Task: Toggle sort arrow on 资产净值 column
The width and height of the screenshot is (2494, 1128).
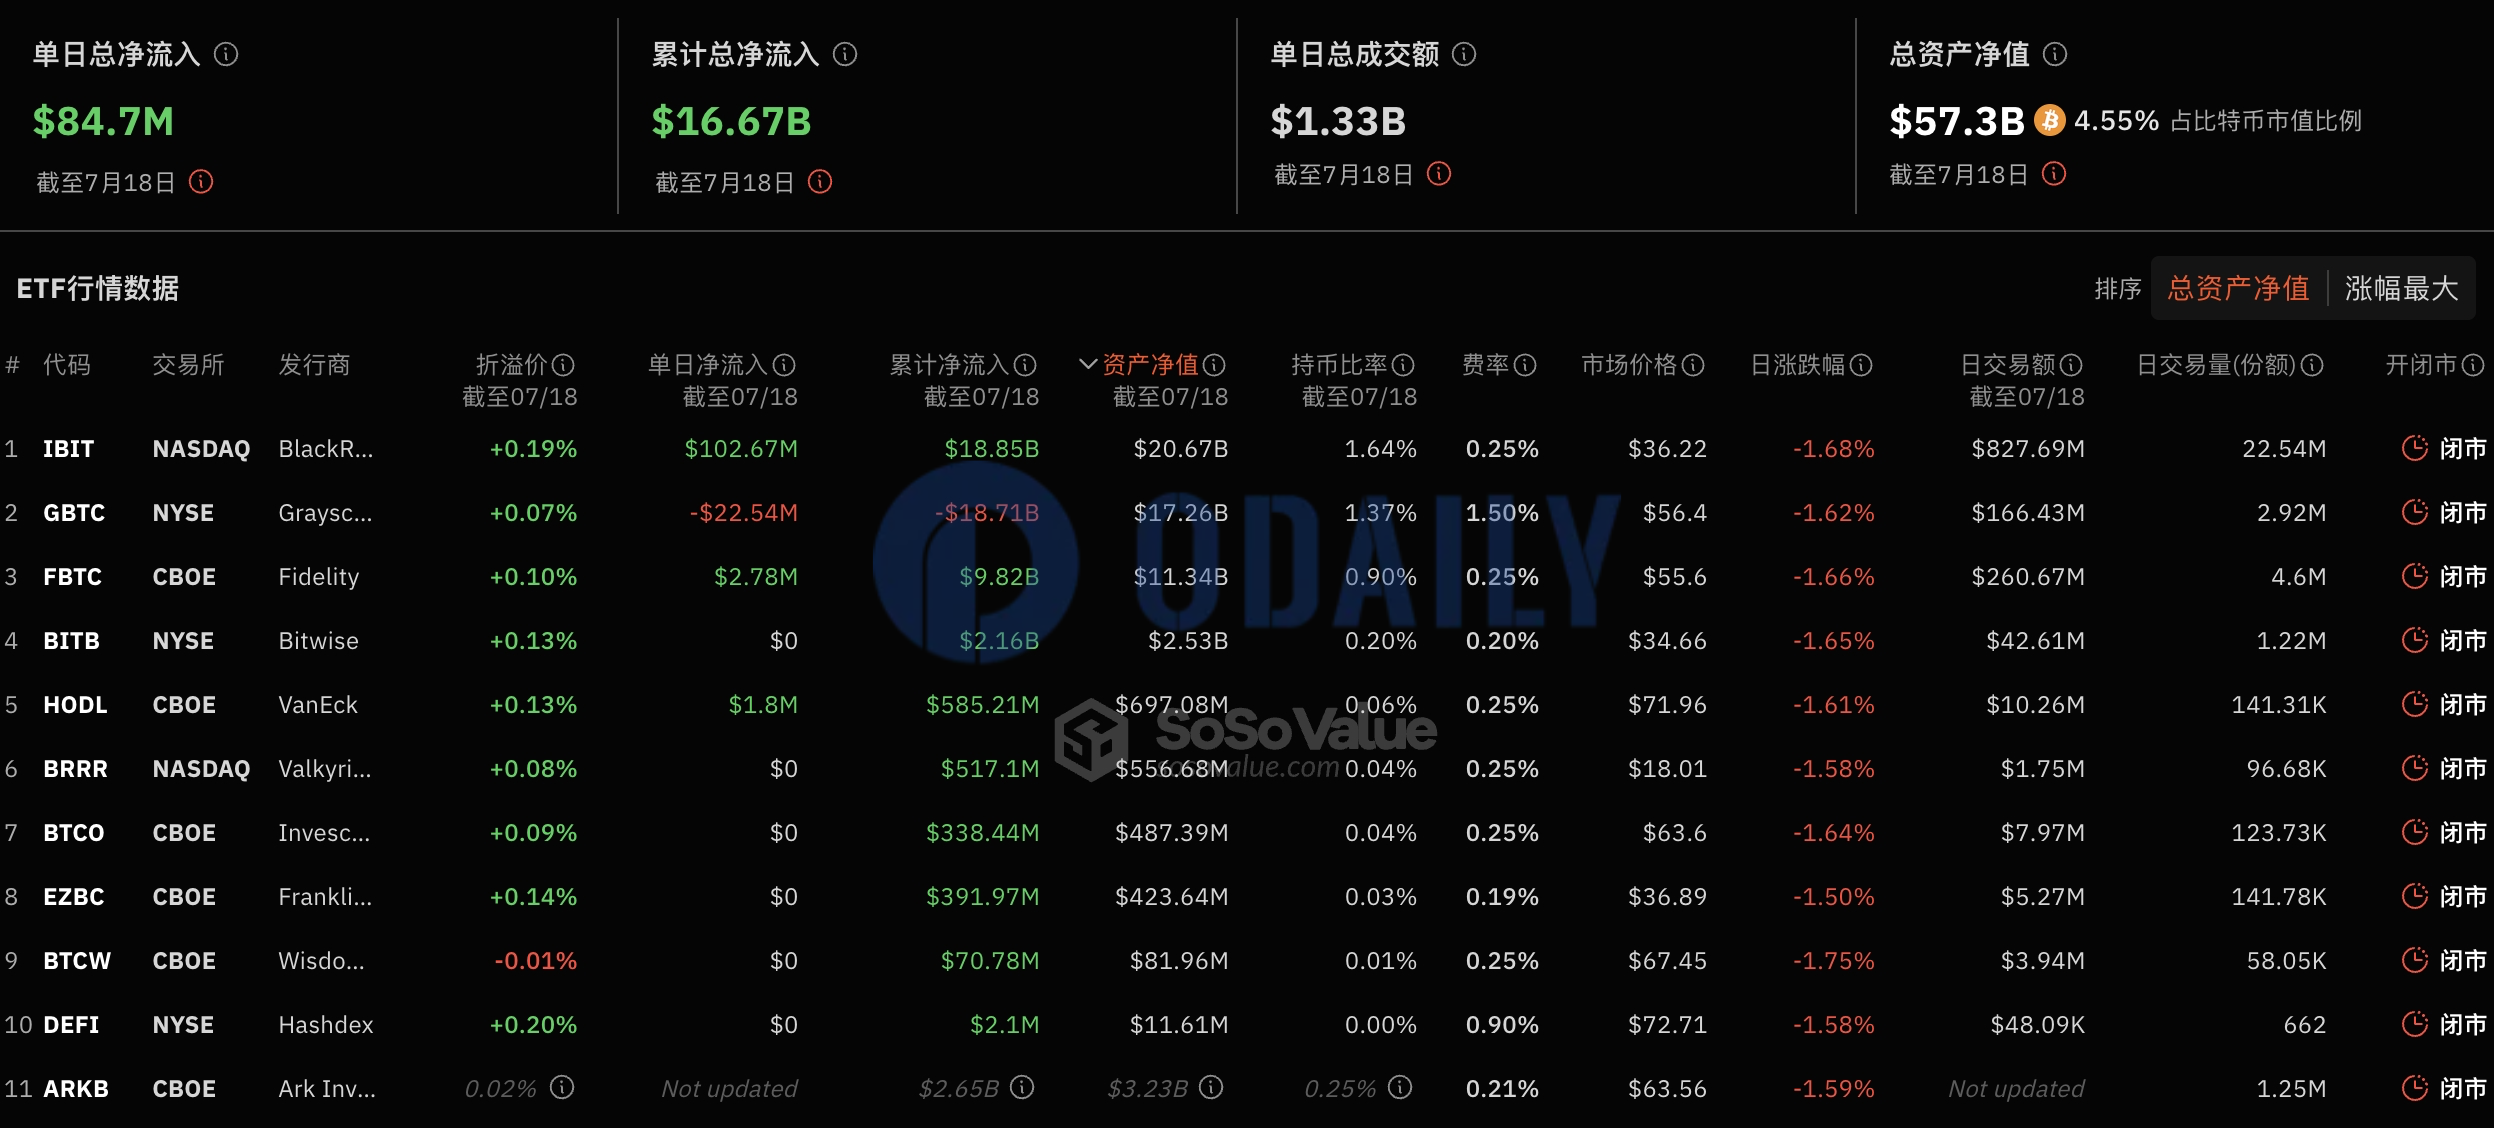Action: pos(1088,365)
